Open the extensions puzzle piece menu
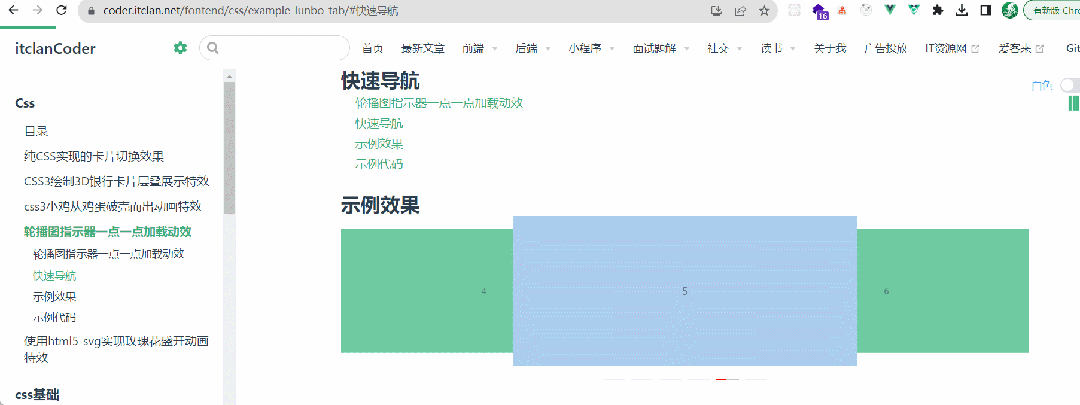Image resolution: width=1080 pixels, height=405 pixels. [937, 10]
